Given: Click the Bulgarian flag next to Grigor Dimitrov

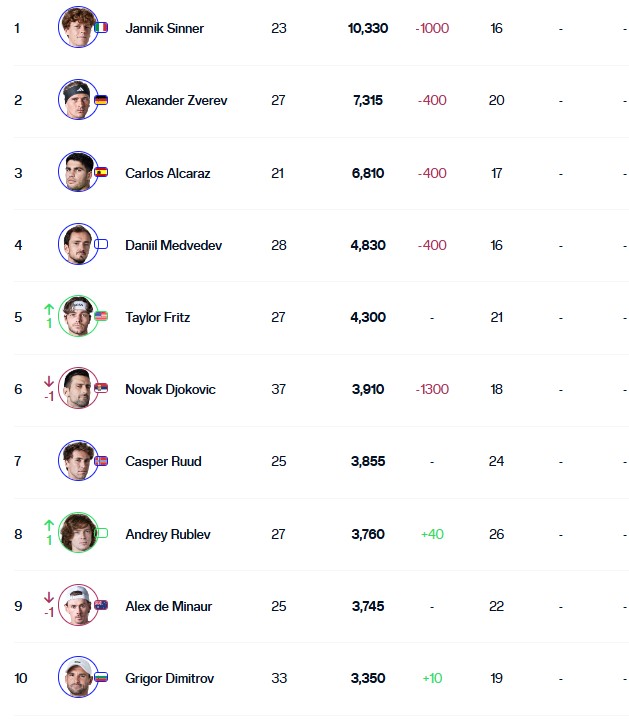Looking at the screenshot, I should click(101, 677).
